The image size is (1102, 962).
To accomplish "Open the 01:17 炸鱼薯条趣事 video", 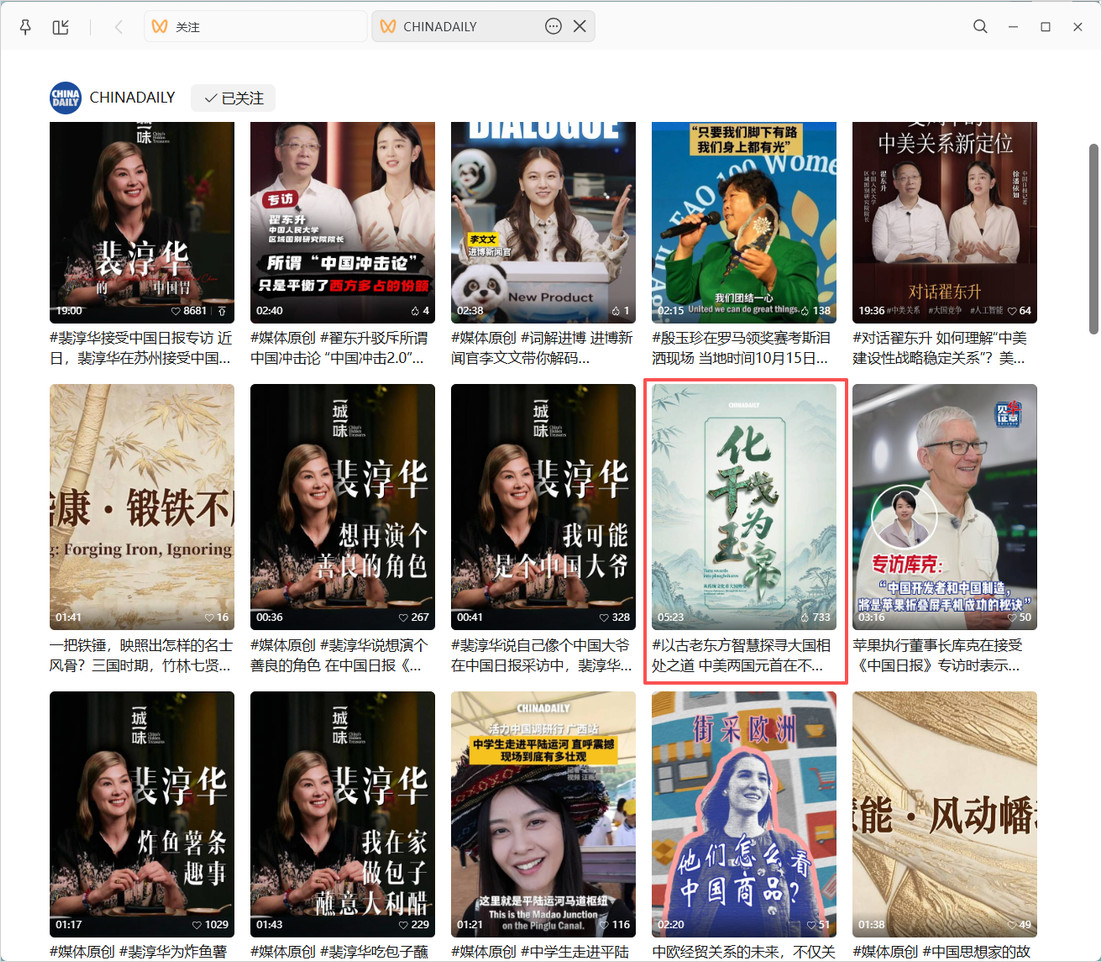I will pyautogui.click(x=142, y=814).
